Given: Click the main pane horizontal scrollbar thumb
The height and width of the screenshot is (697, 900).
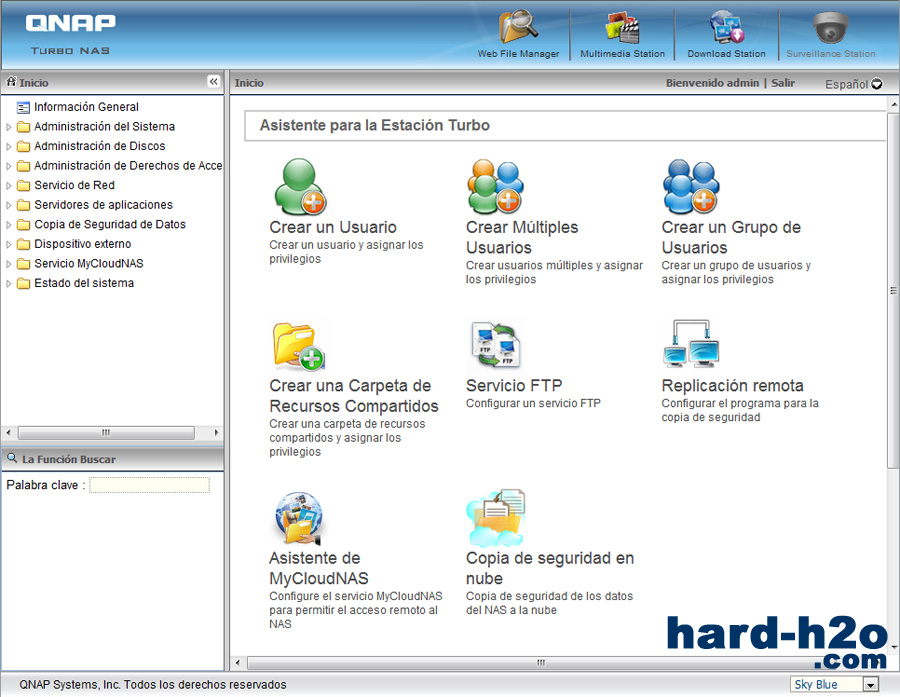Looking at the screenshot, I should [540, 663].
